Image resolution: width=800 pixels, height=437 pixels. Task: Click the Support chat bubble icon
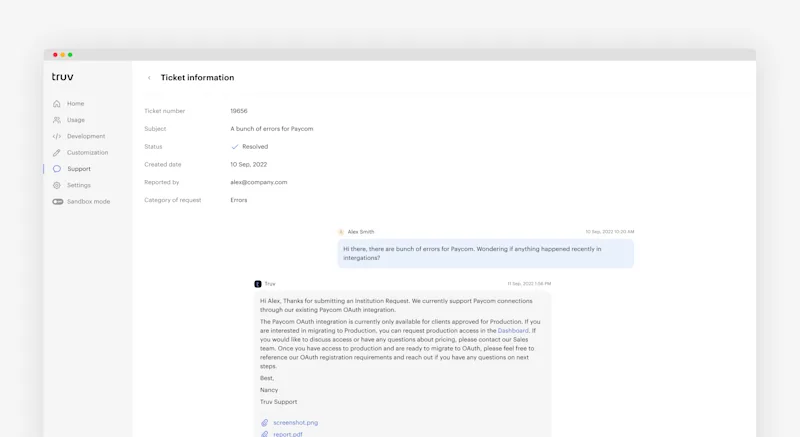coord(57,169)
